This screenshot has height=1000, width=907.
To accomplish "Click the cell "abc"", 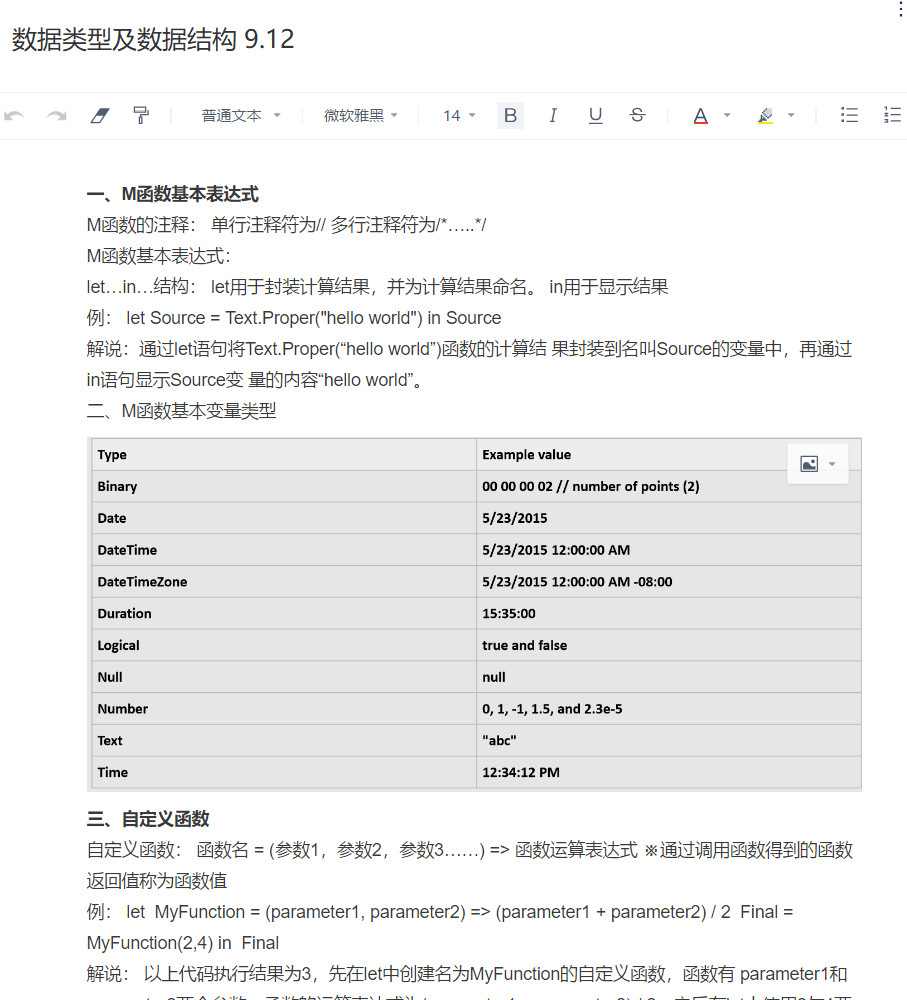I will (668, 740).
